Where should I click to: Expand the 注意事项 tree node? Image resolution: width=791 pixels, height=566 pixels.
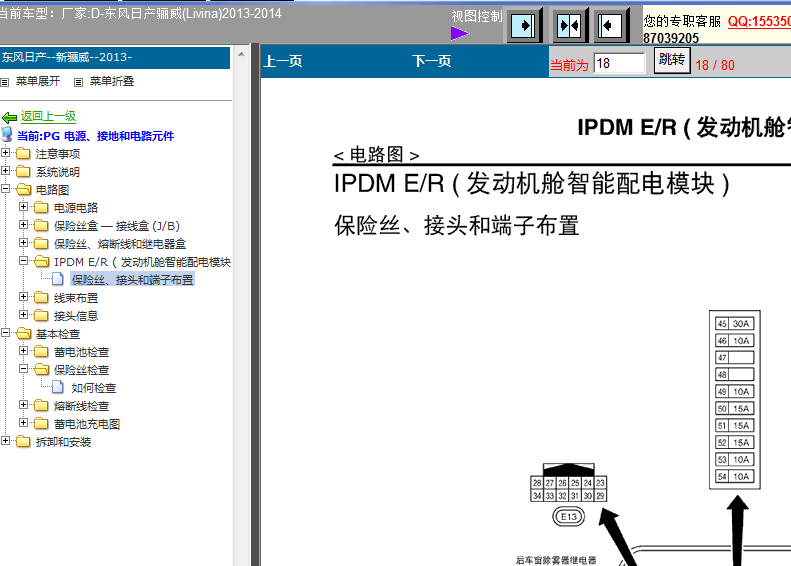(x=6, y=153)
